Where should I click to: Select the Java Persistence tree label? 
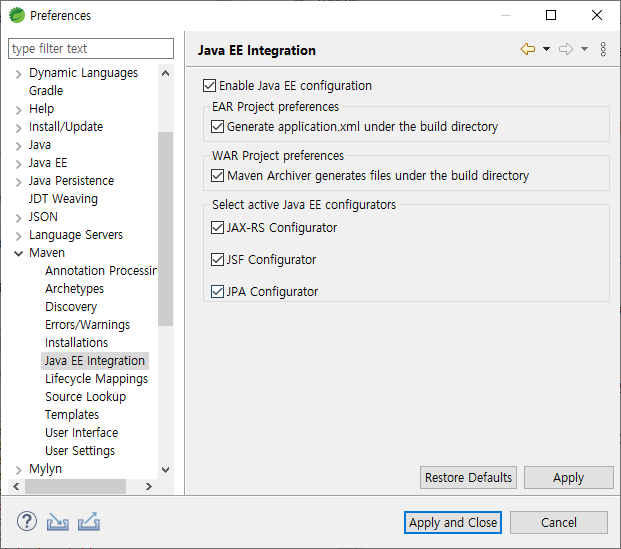71,181
